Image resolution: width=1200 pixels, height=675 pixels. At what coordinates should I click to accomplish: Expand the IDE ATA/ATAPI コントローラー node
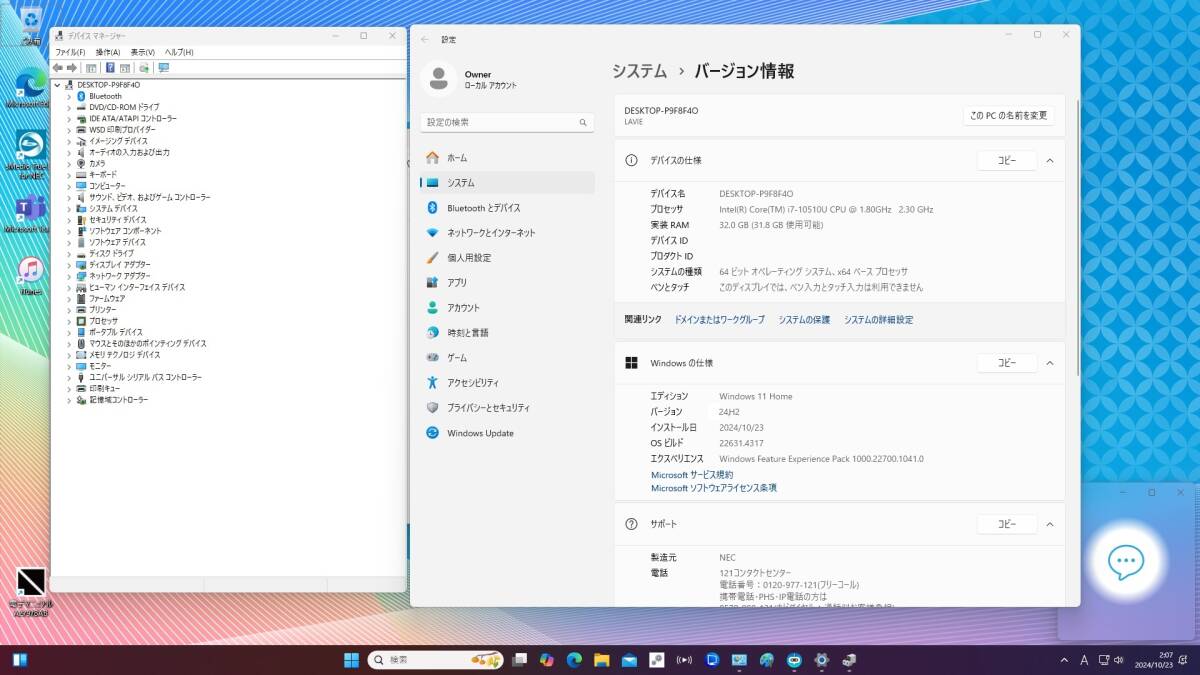click(69, 118)
